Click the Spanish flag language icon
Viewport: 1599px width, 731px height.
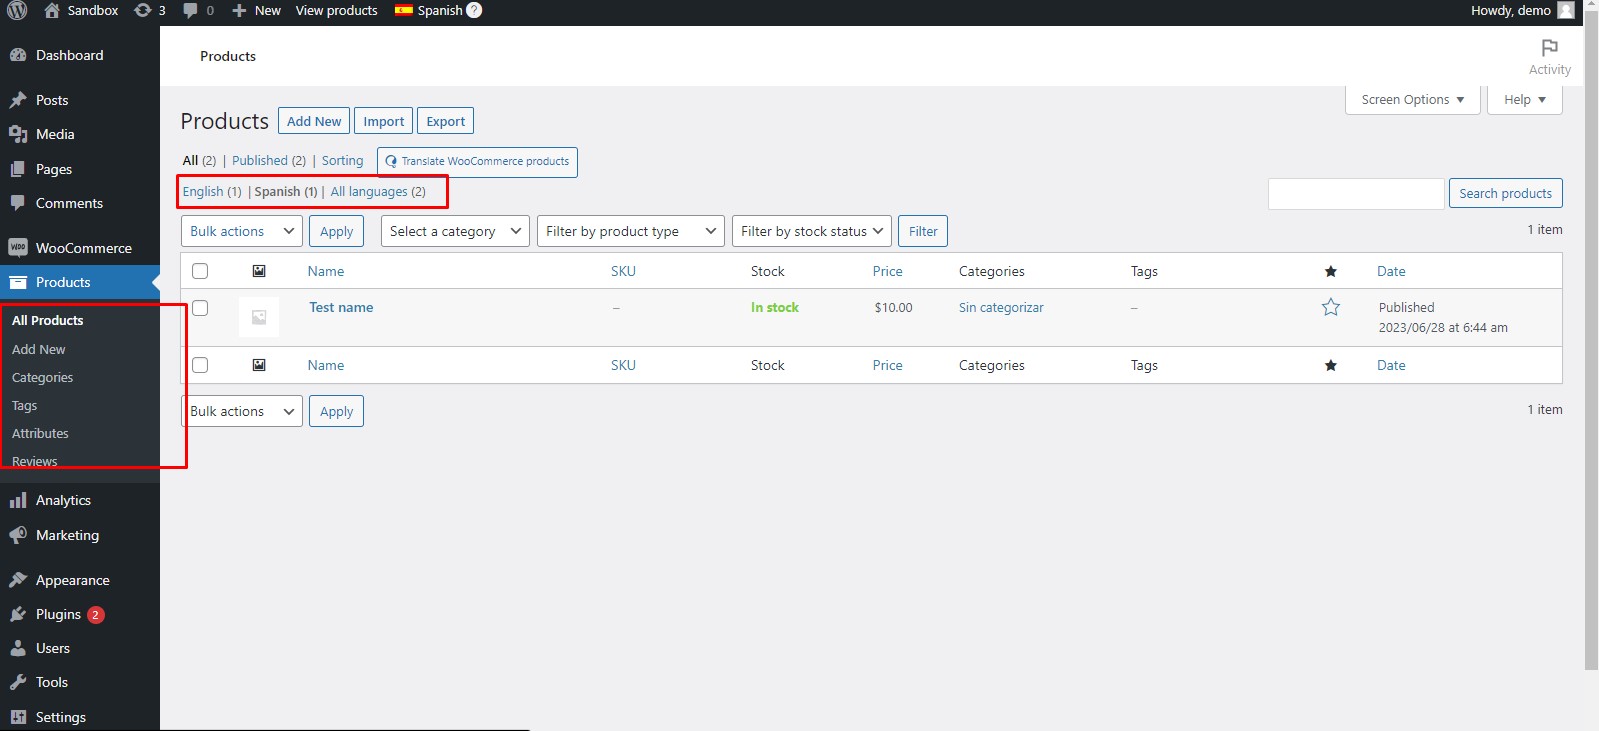pos(404,10)
